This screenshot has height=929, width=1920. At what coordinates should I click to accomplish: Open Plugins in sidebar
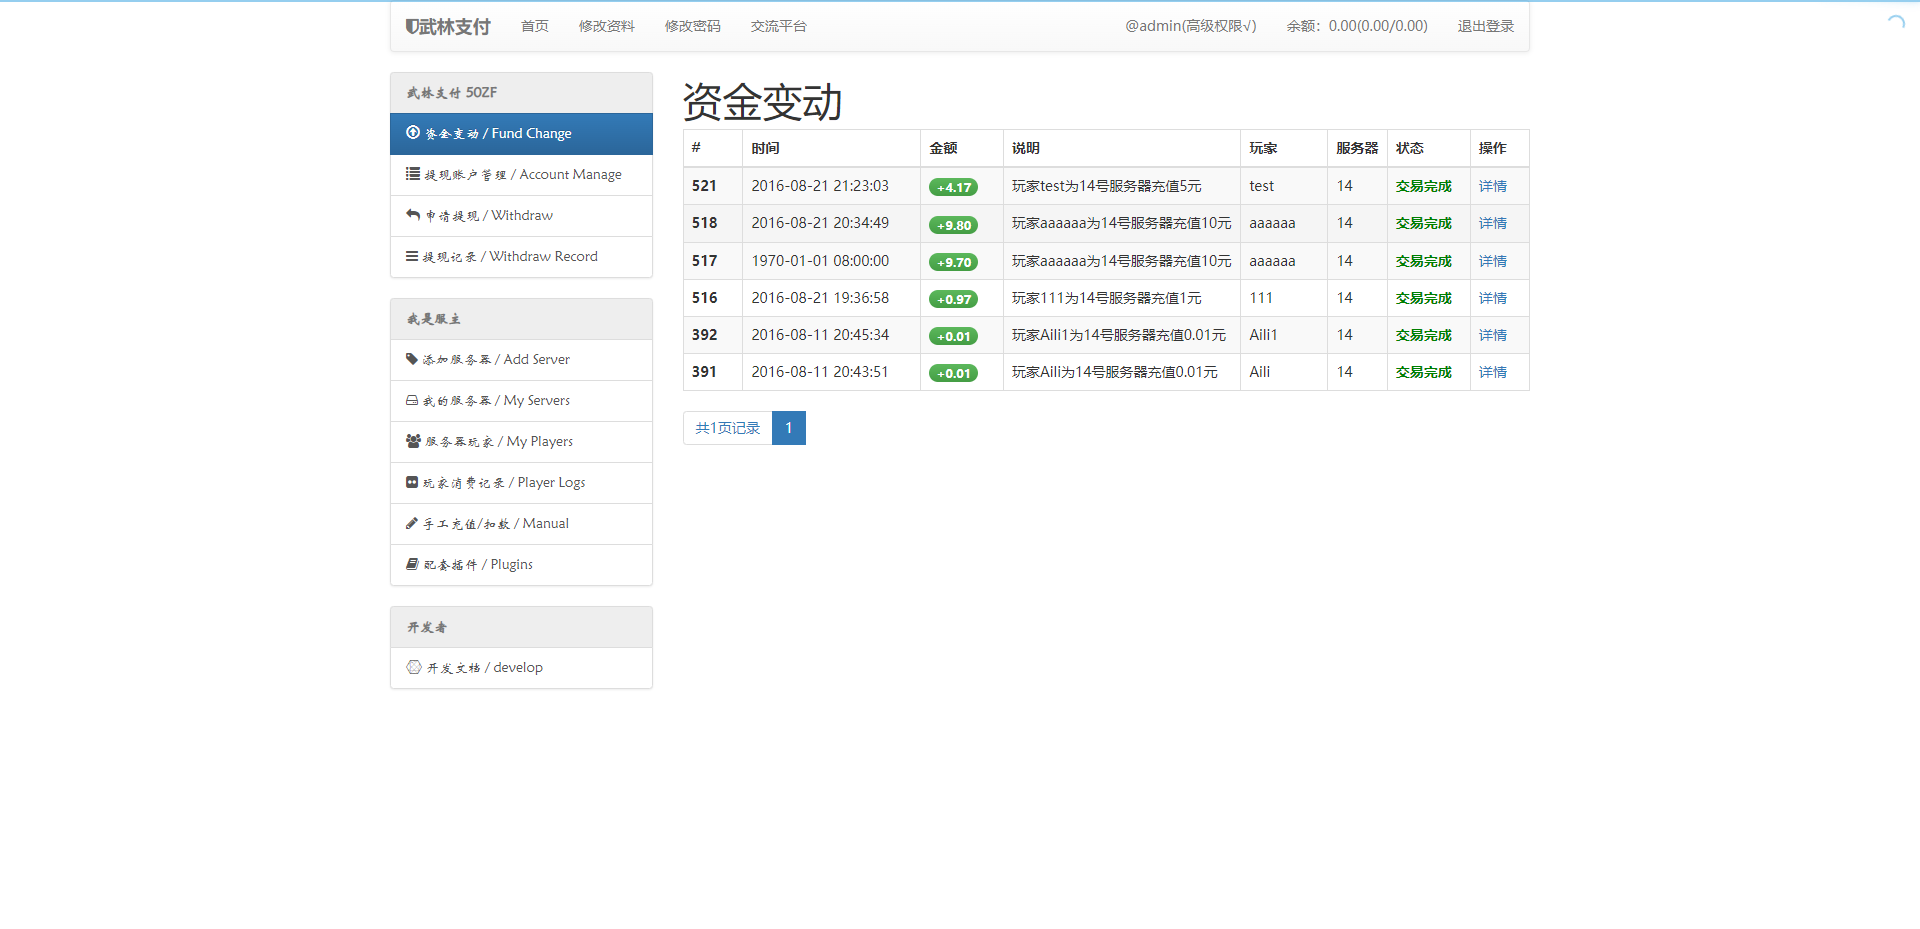(521, 565)
